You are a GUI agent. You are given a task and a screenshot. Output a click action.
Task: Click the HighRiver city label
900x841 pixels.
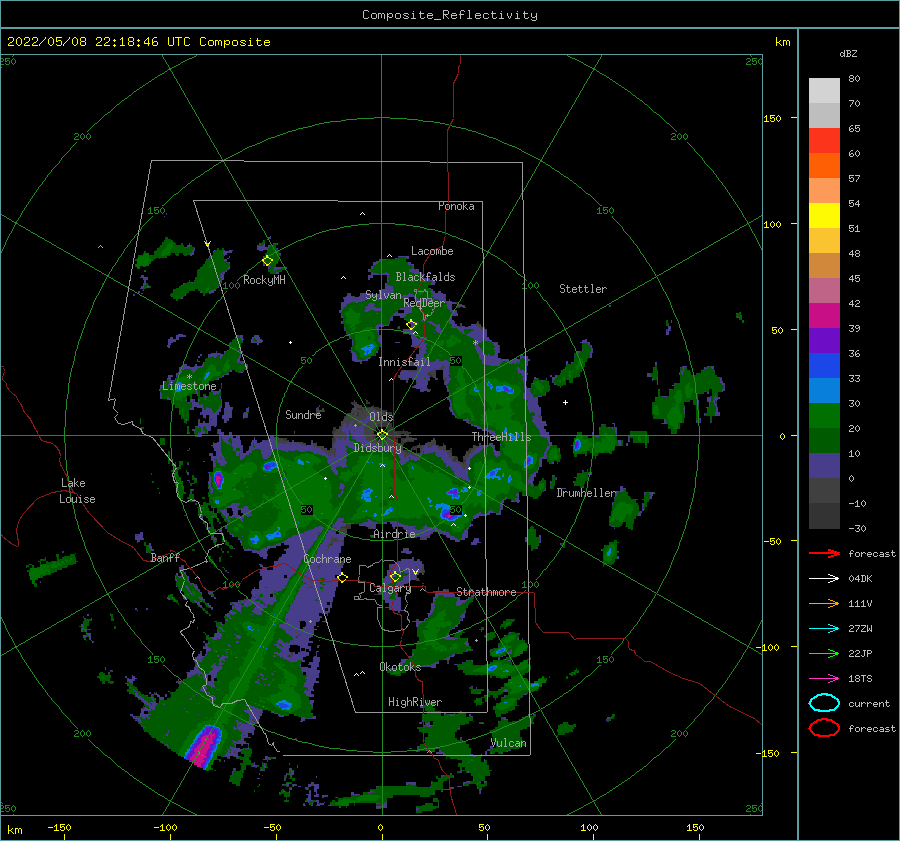pos(415,702)
